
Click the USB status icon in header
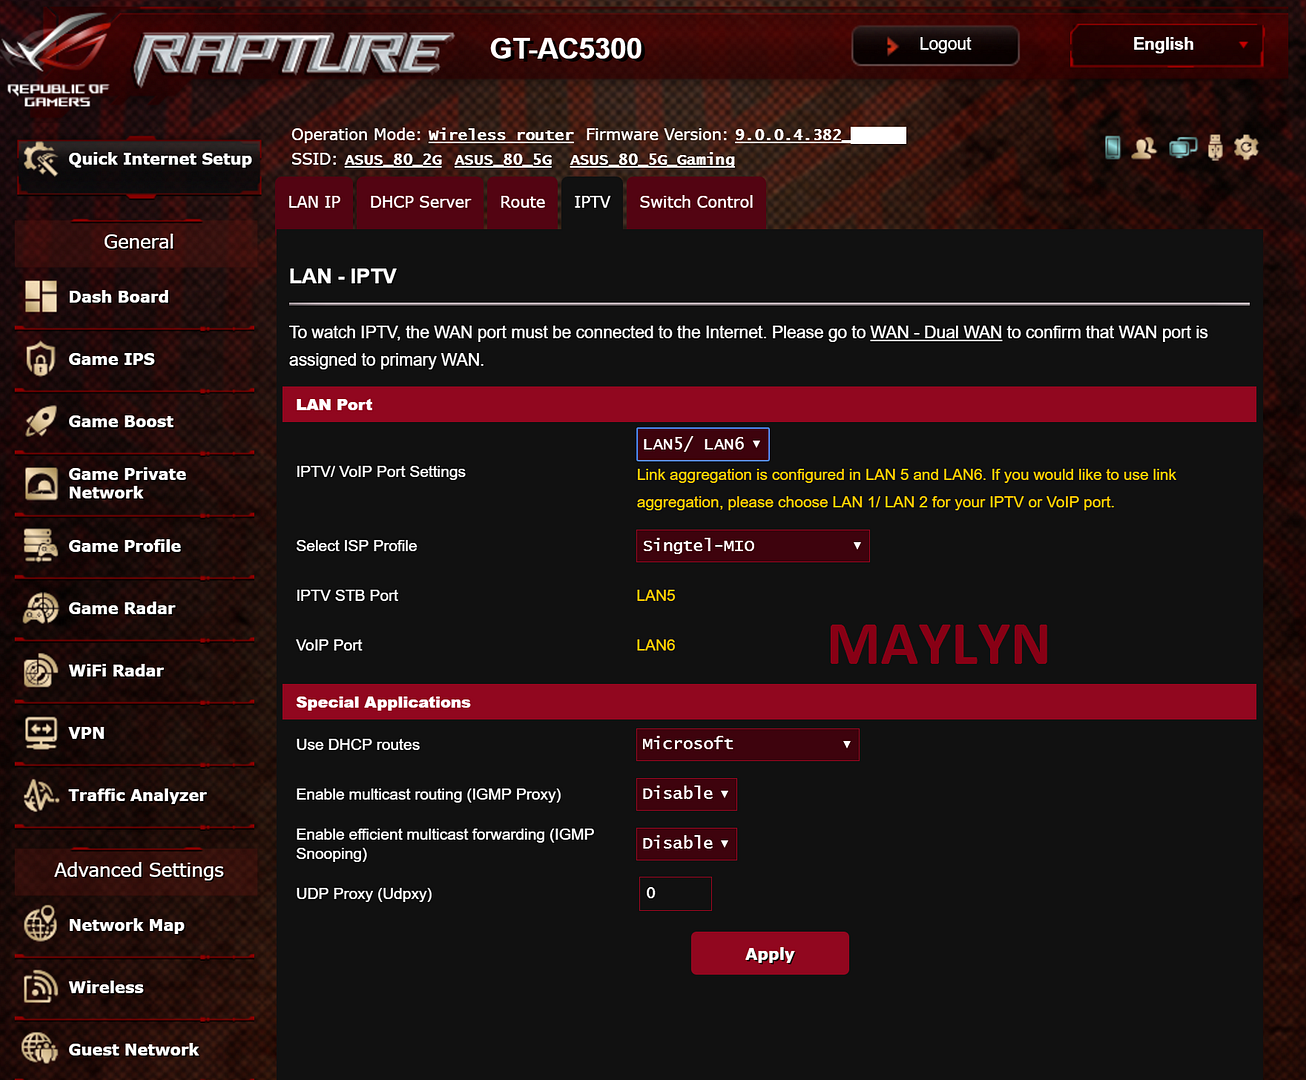coord(1215,148)
